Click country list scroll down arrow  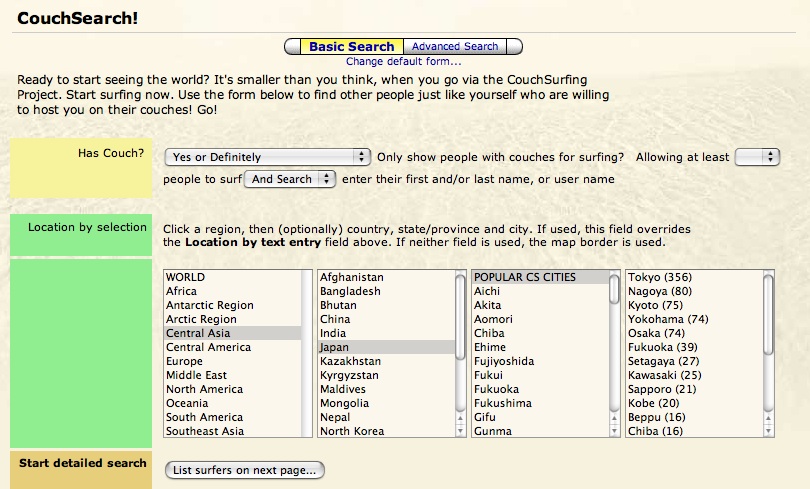click(460, 431)
